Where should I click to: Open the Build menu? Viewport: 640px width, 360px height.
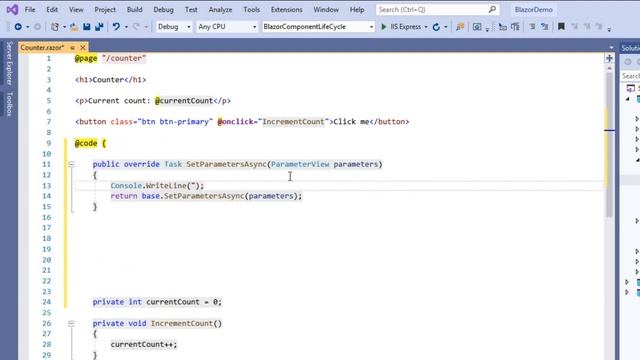click(x=134, y=9)
